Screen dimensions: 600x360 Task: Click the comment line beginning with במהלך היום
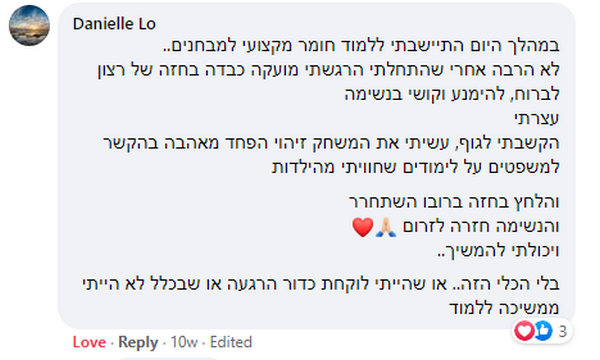click(361, 46)
